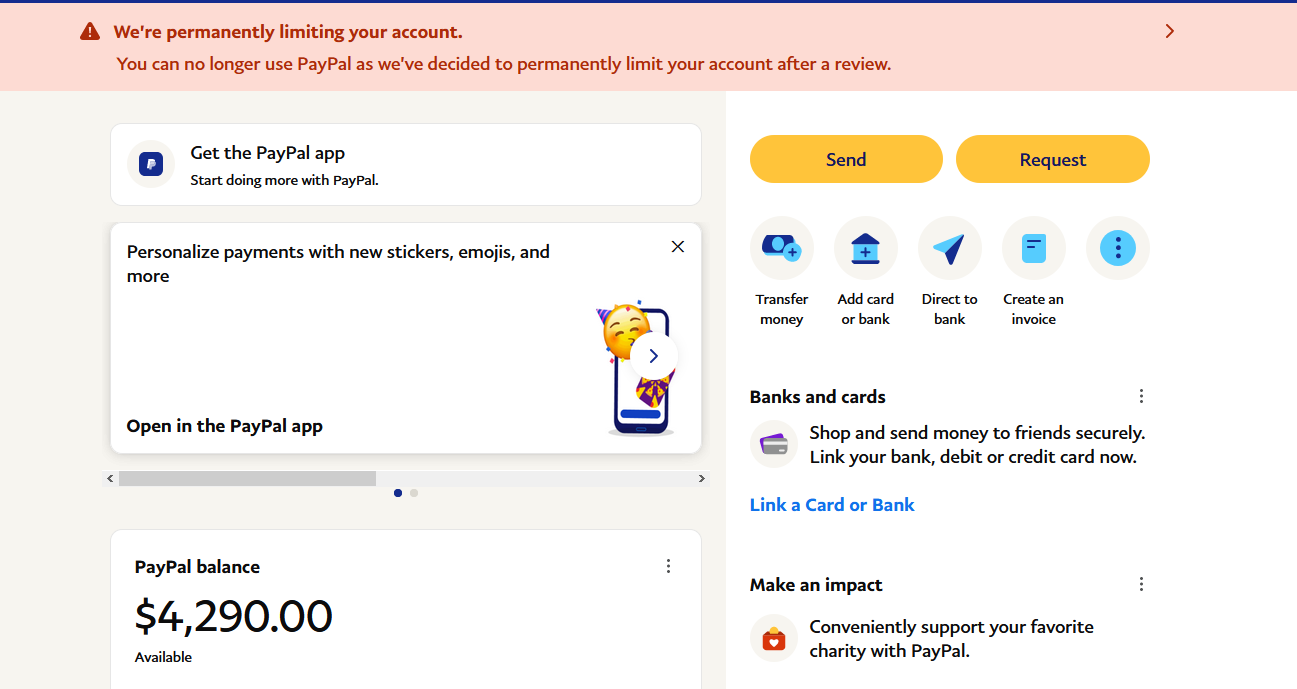1297x689 pixels.
Task: Select the second carousel page dot
Action: (x=414, y=493)
